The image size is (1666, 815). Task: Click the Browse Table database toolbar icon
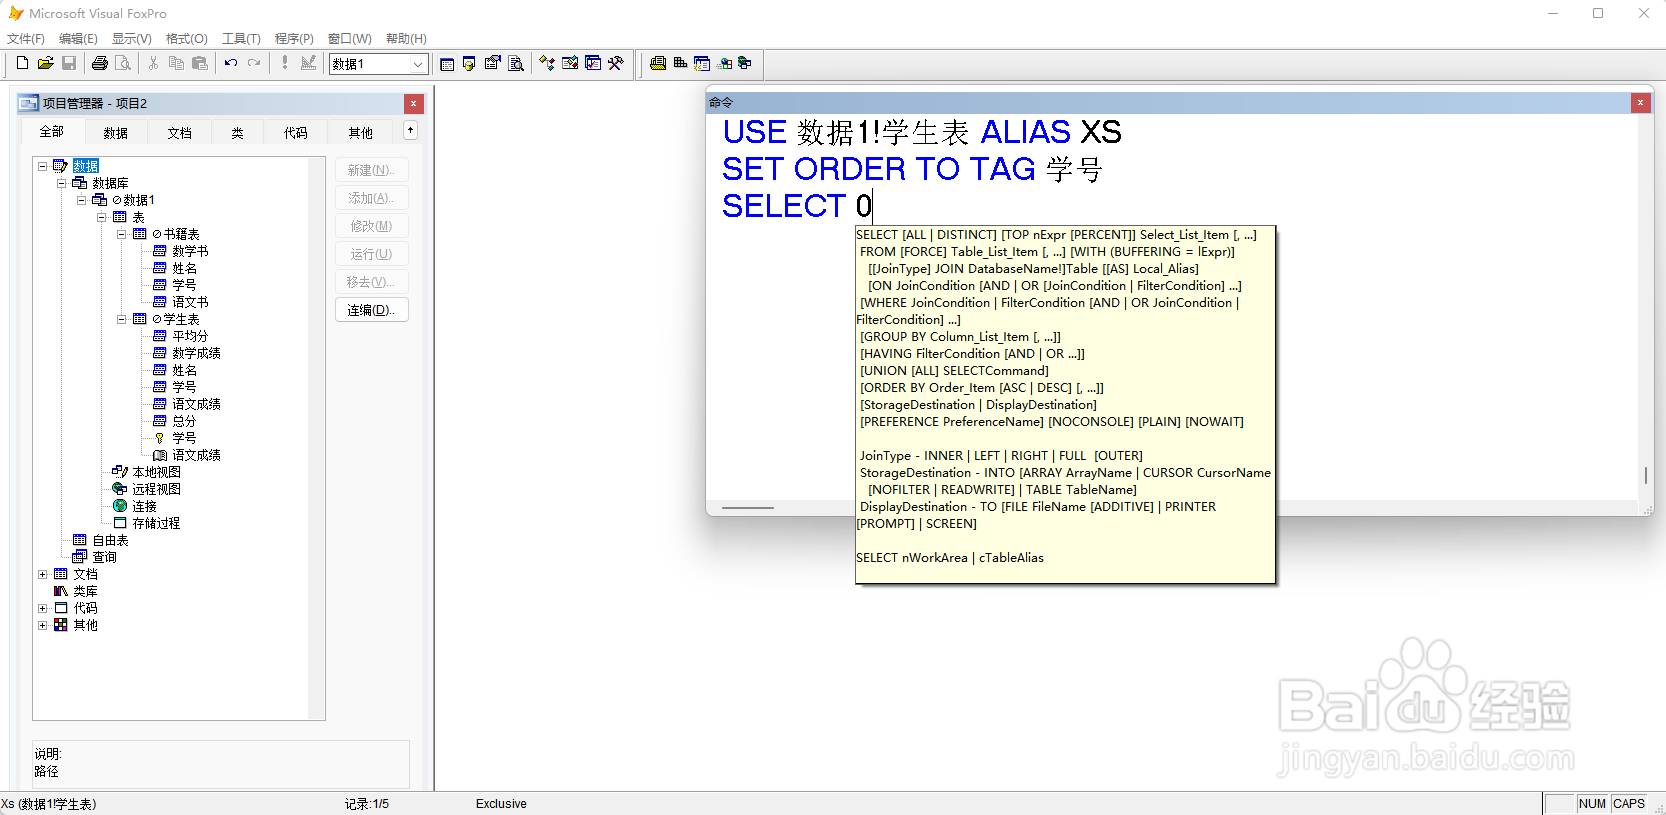click(x=702, y=63)
